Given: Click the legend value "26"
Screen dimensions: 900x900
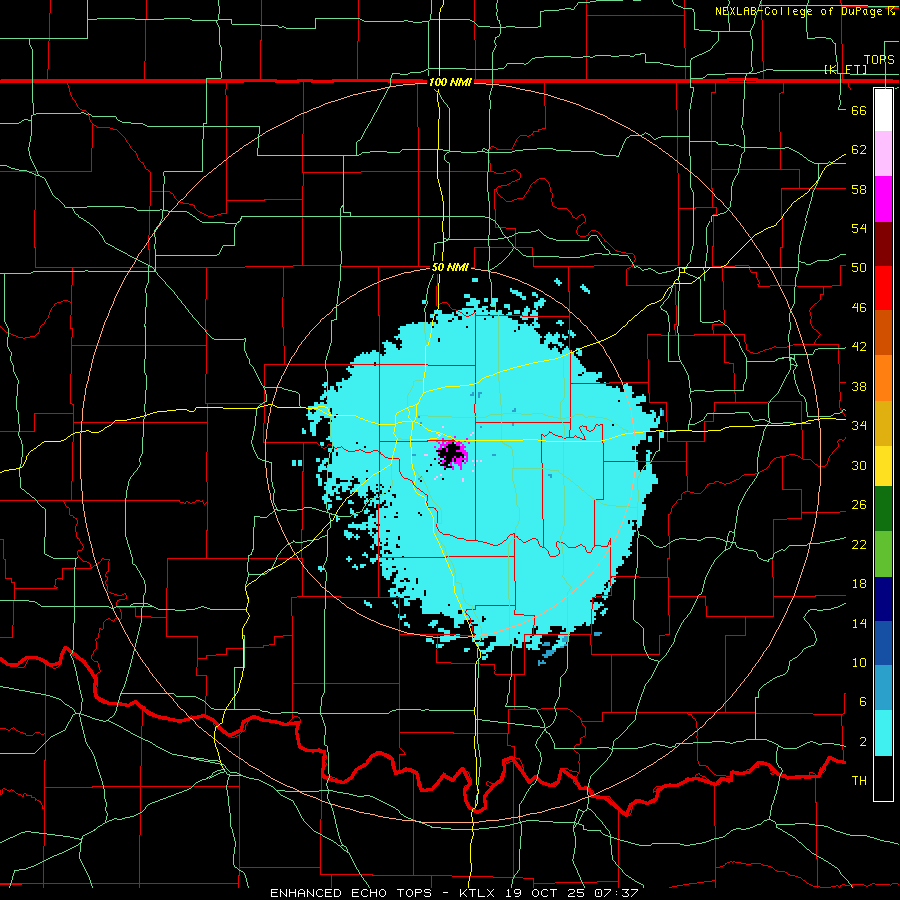Looking at the screenshot, I should point(859,505).
